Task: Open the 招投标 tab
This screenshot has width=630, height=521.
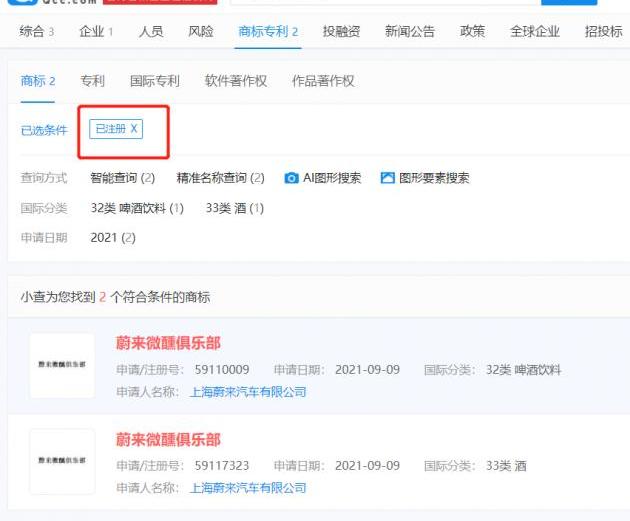Action: pyautogui.click(x=603, y=31)
